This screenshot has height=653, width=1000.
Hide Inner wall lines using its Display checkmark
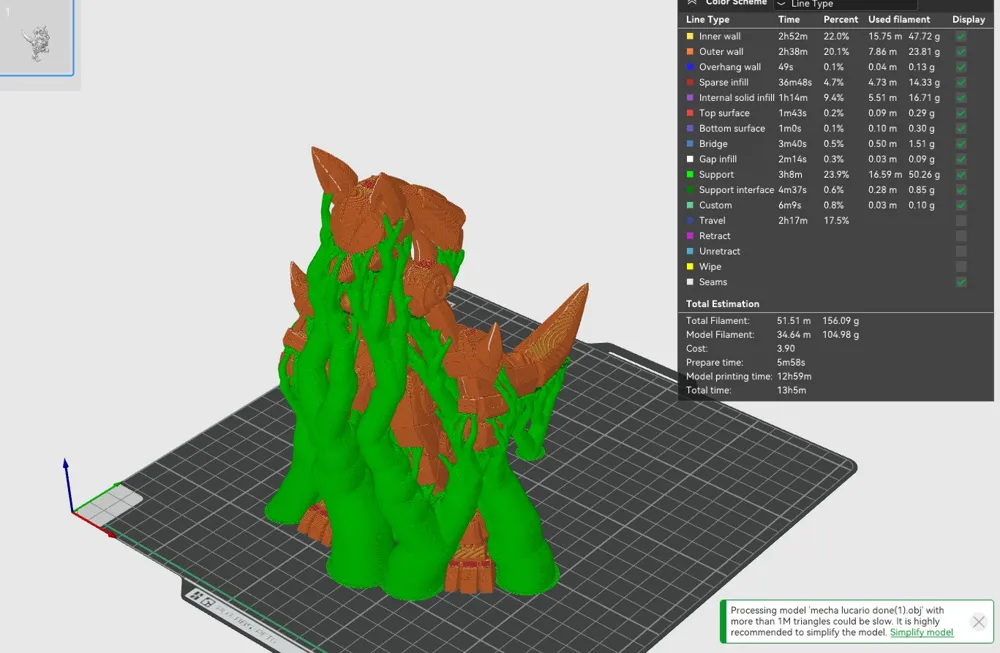point(961,36)
